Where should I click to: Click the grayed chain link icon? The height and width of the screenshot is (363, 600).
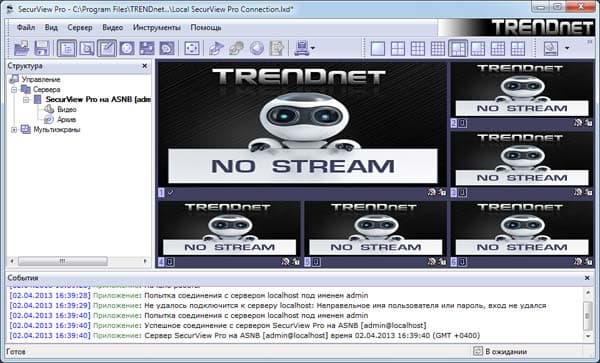click(236, 48)
